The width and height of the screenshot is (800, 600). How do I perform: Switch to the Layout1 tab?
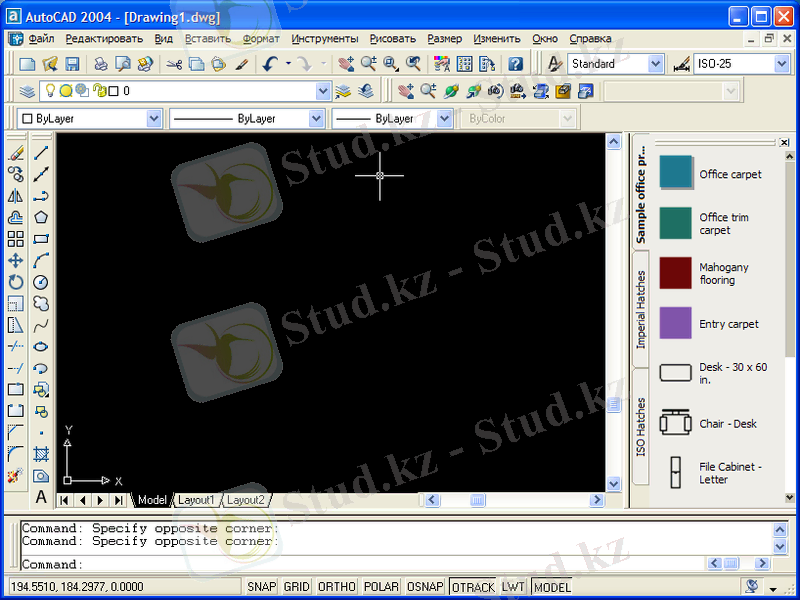click(196, 500)
